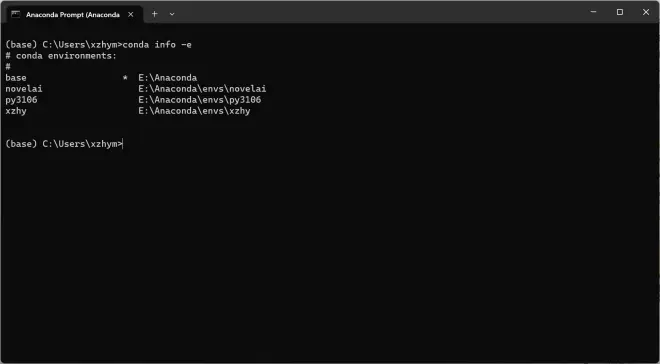
Task: Minimize the terminal window
Action: pos(593,12)
